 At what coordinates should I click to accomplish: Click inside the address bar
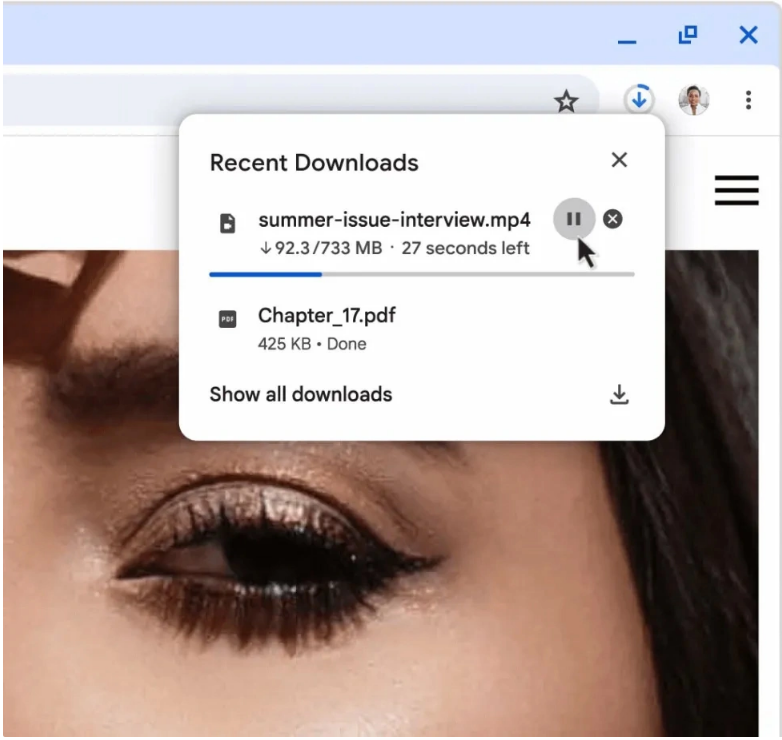[x=270, y=100]
